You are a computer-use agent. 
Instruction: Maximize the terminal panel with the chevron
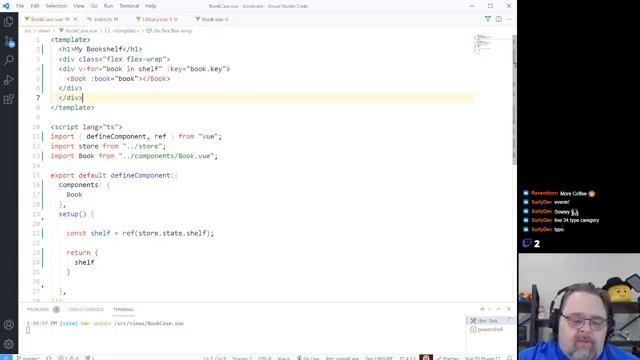tap(498, 309)
